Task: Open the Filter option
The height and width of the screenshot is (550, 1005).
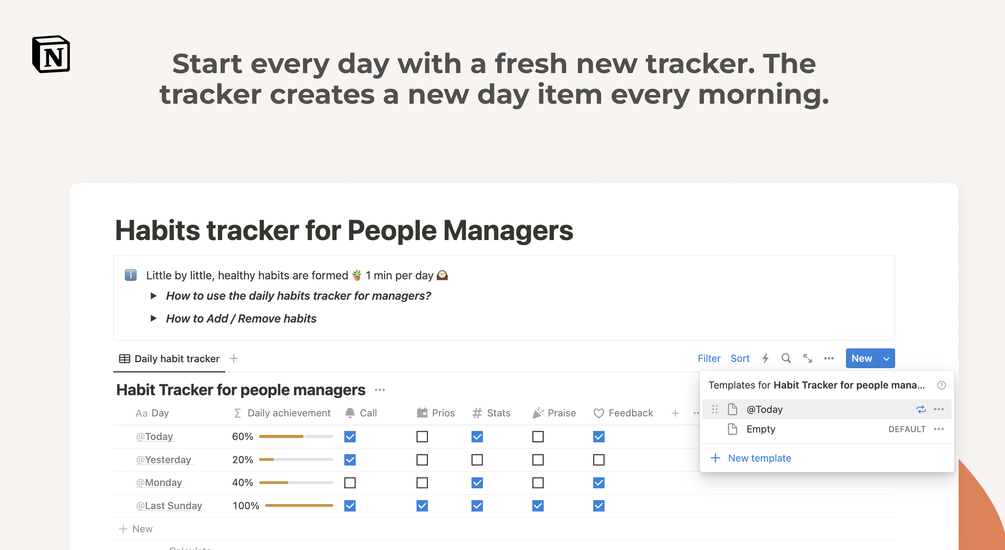Action: pos(709,358)
